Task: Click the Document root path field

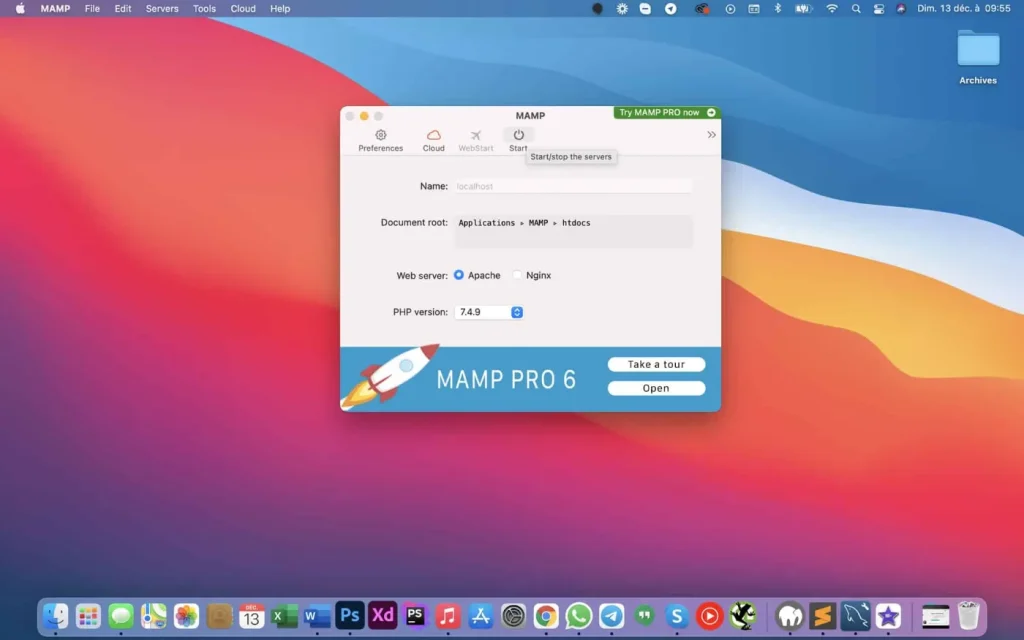Action: (573, 231)
